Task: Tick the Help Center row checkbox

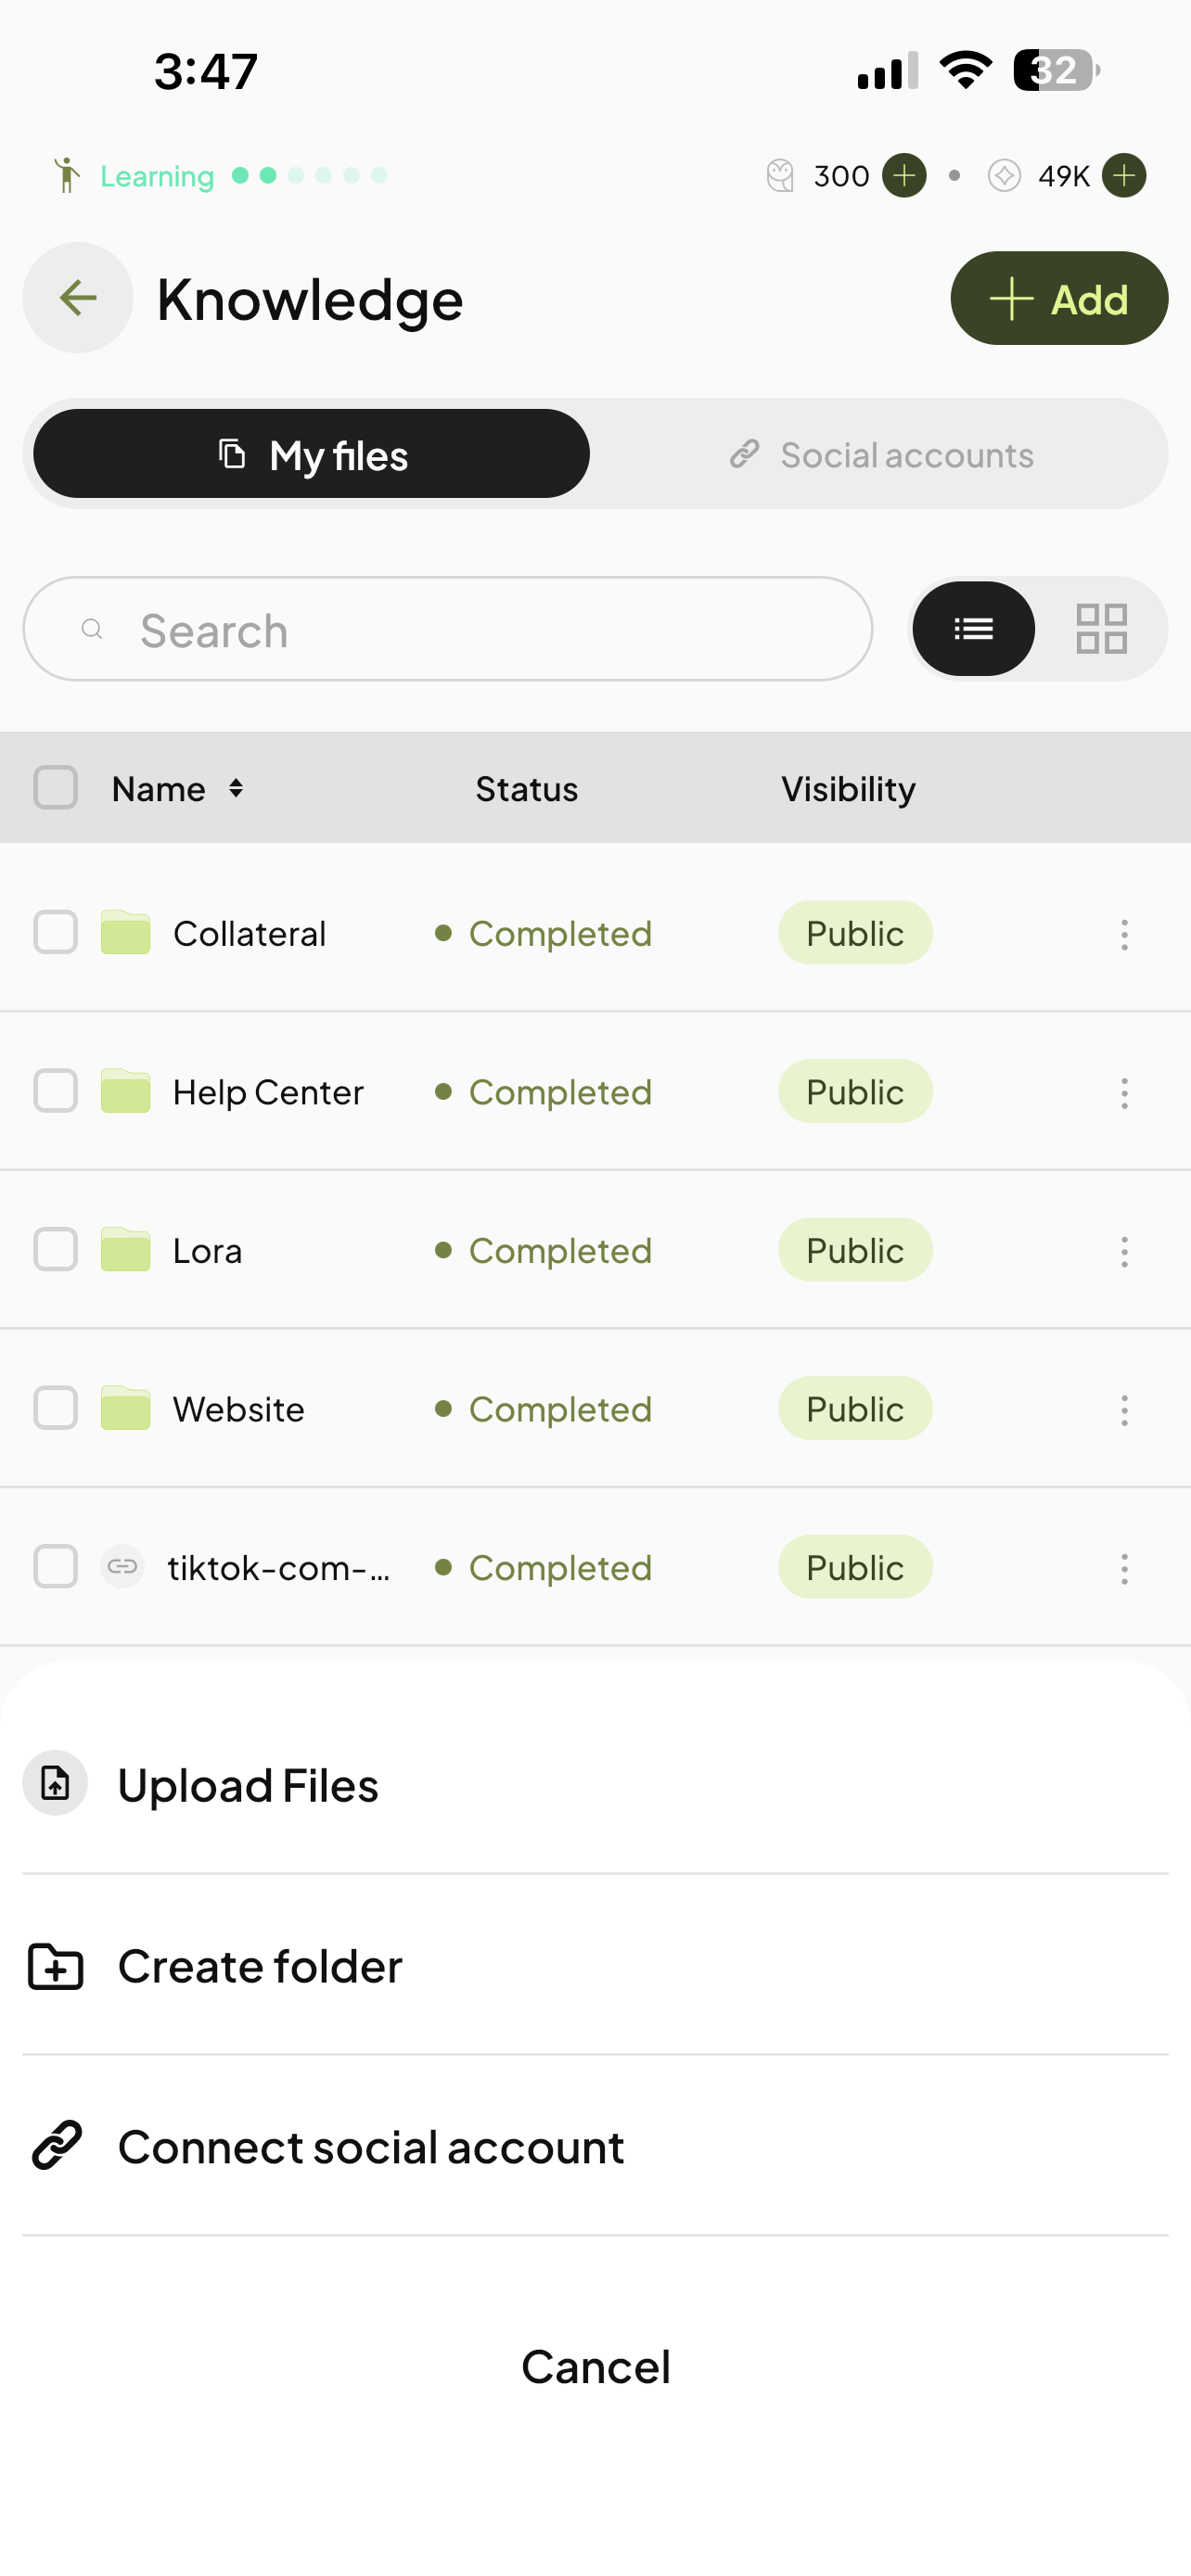Action: [x=56, y=1091]
